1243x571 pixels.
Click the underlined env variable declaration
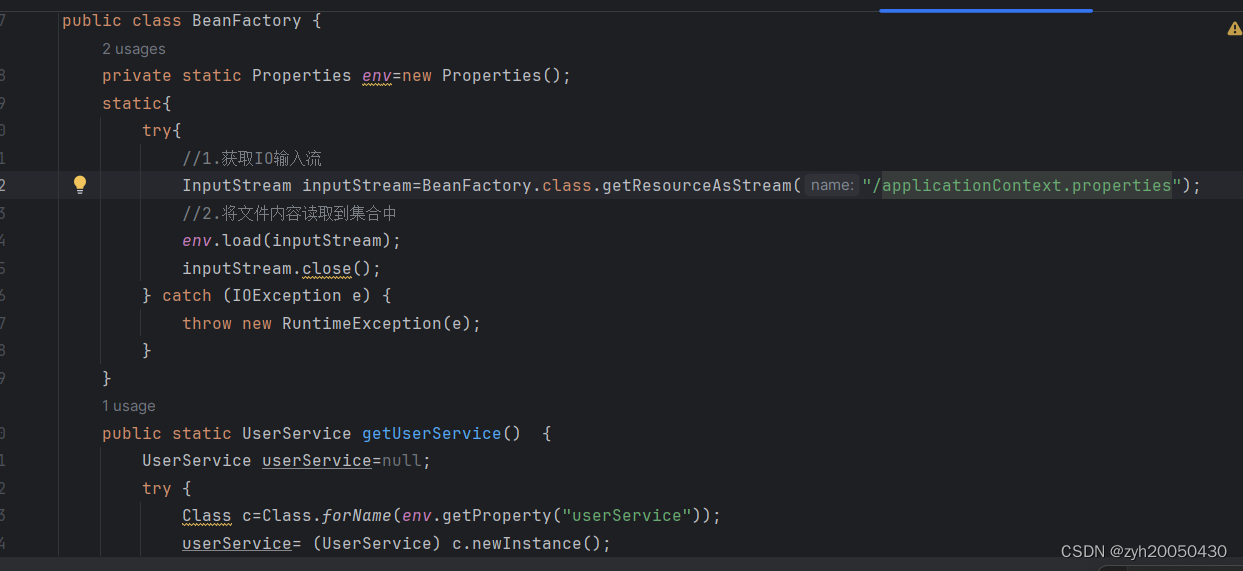[377, 76]
